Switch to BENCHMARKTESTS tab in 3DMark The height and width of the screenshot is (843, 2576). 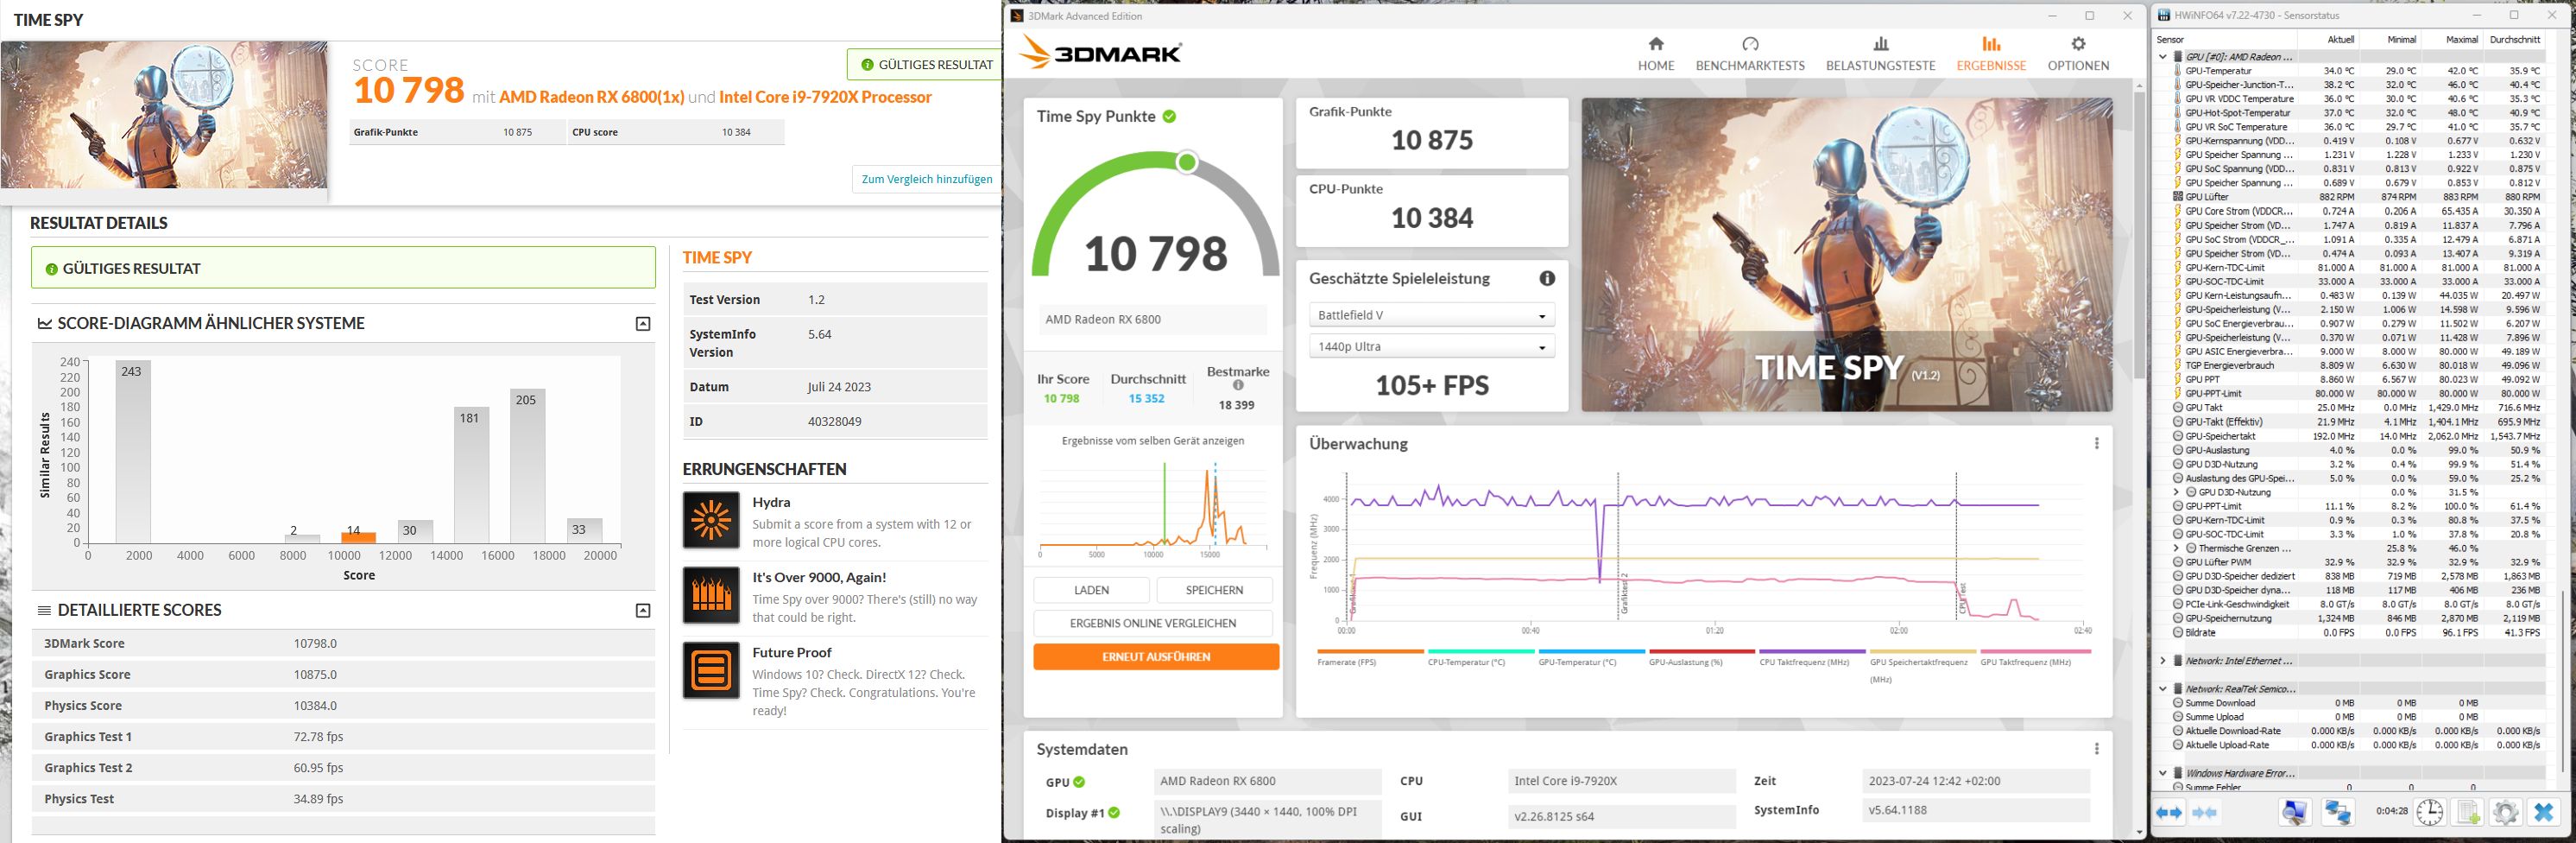pyautogui.click(x=1750, y=54)
